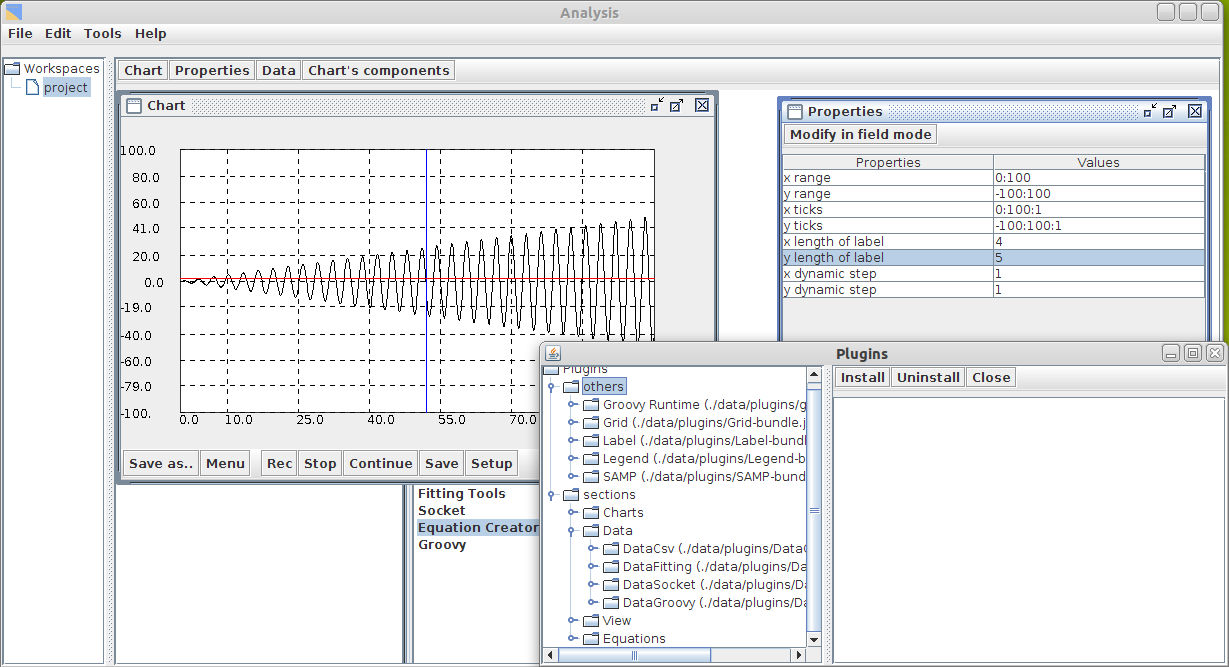Click the DataCsv folder icon
This screenshot has height=667, width=1229.
[x=611, y=549]
